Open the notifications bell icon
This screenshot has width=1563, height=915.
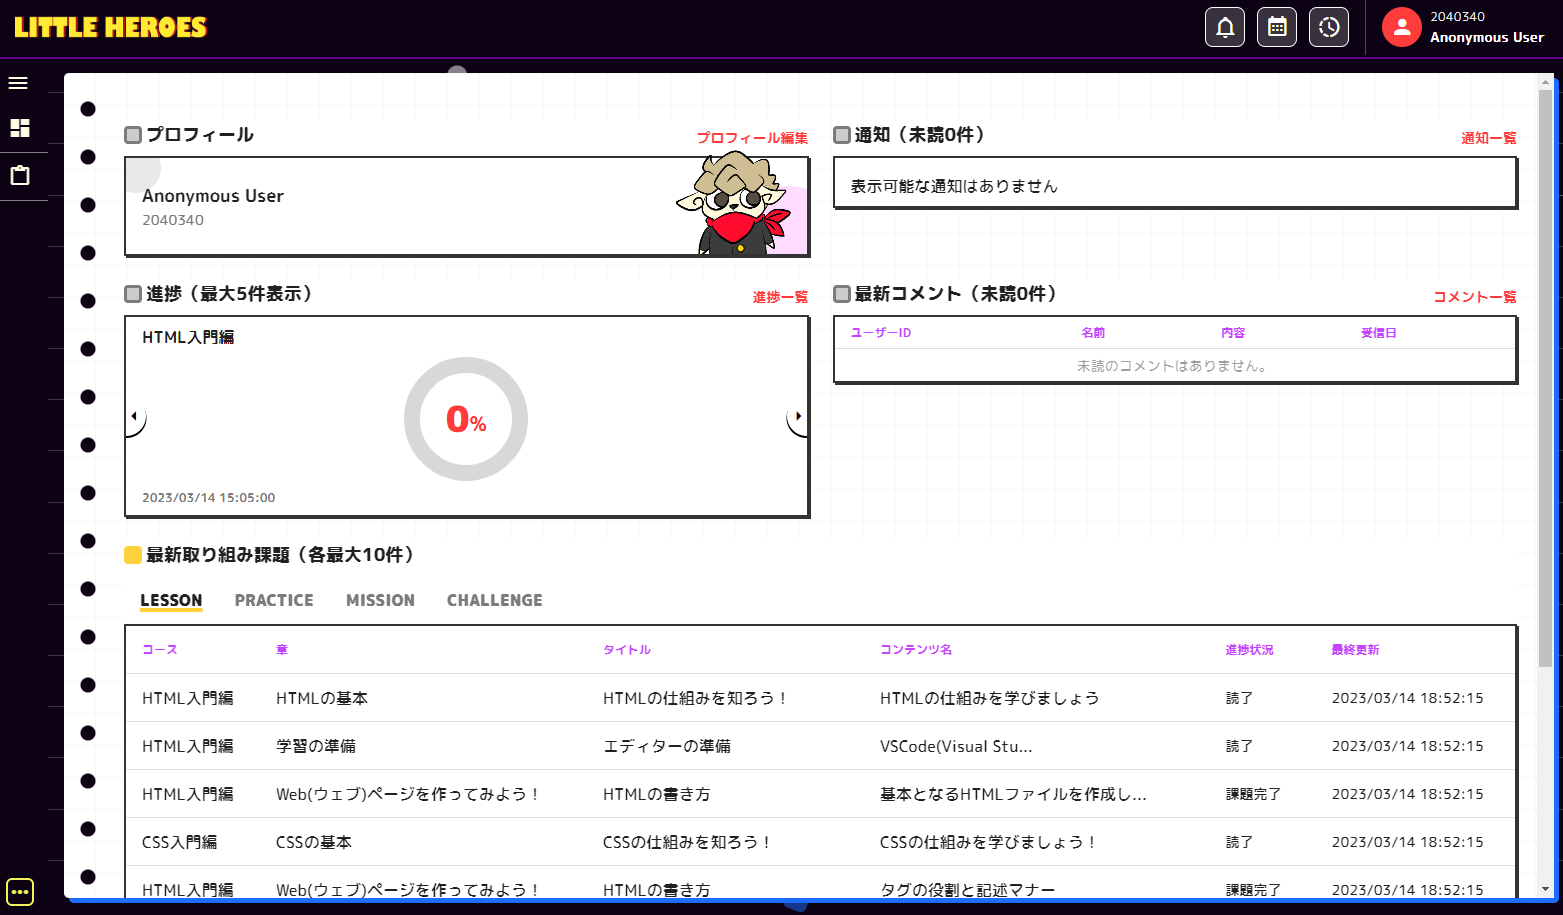pos(1224,26)
